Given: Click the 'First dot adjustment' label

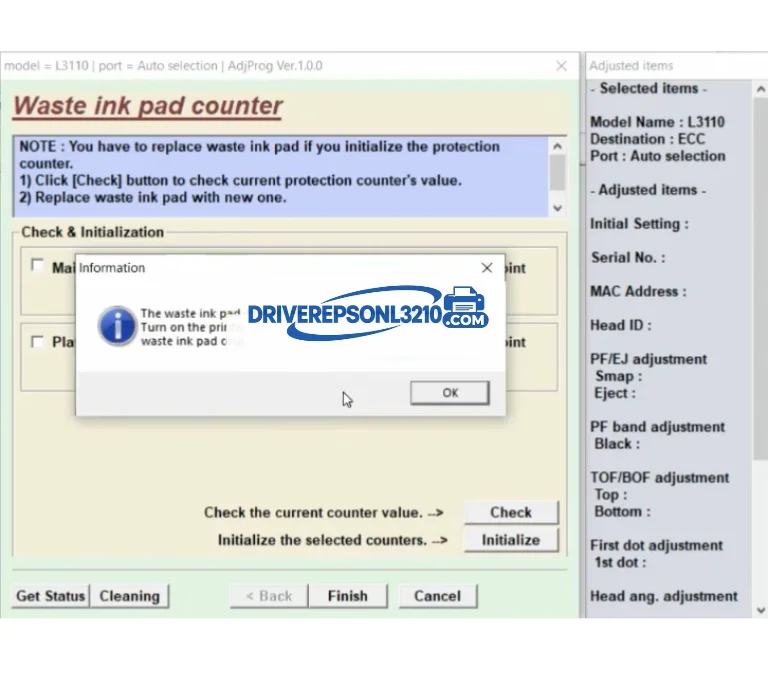Looking at the screenshot, I should point(656,545).
